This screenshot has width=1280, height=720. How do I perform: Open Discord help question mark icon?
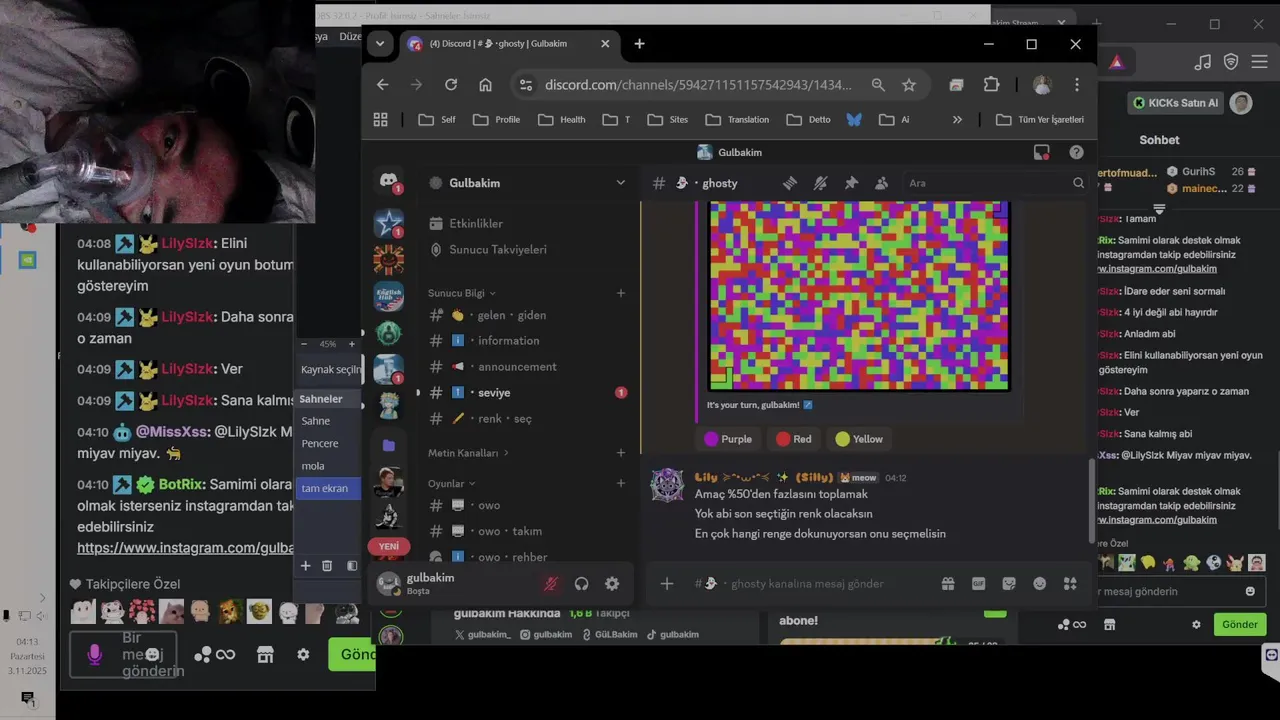(x=1076, y=152)
